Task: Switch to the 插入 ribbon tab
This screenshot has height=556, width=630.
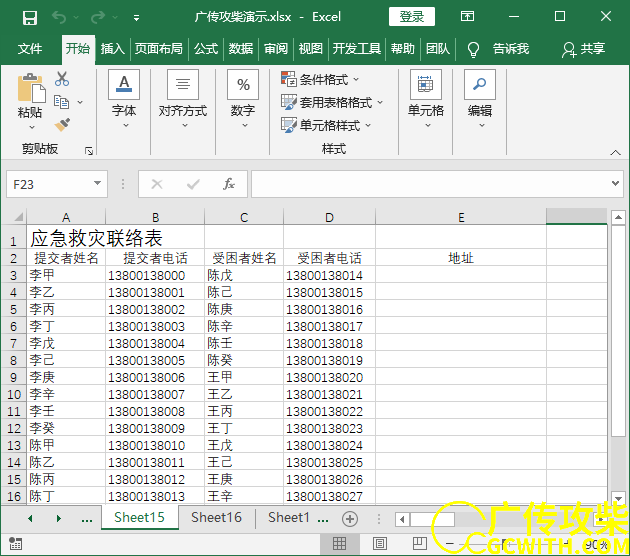Action: point(112,49)
